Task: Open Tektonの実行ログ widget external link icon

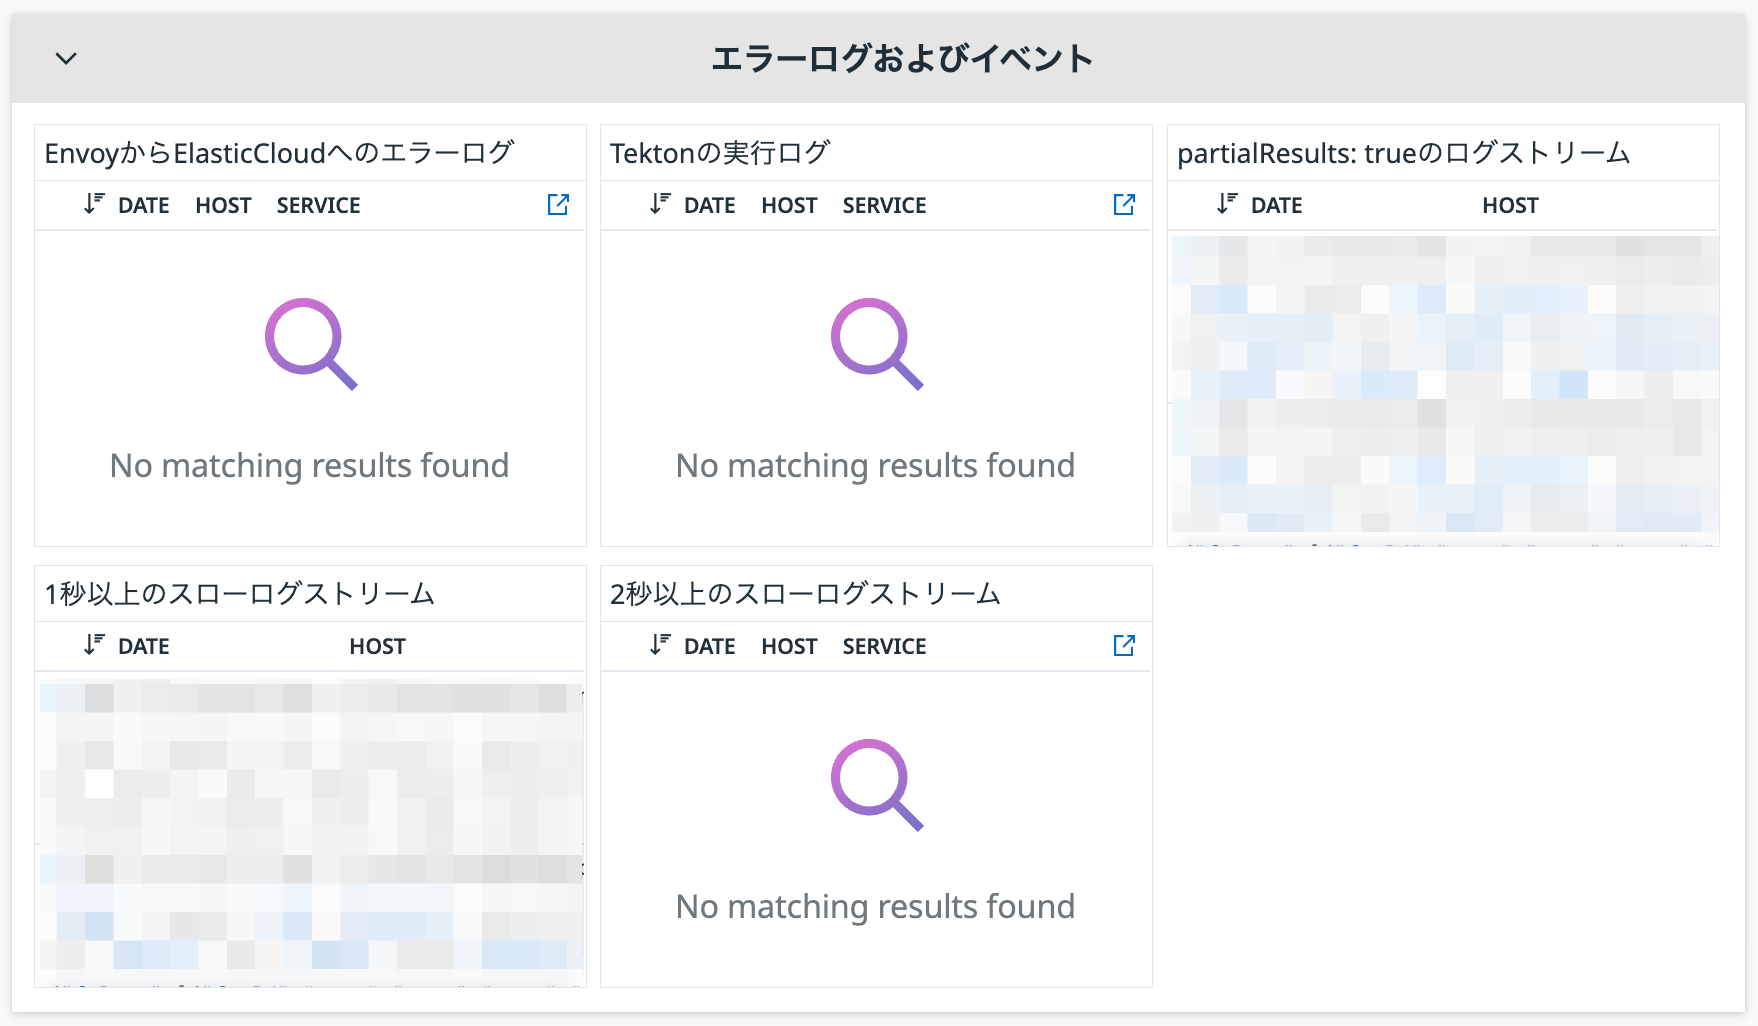Action: (1124, 205)
